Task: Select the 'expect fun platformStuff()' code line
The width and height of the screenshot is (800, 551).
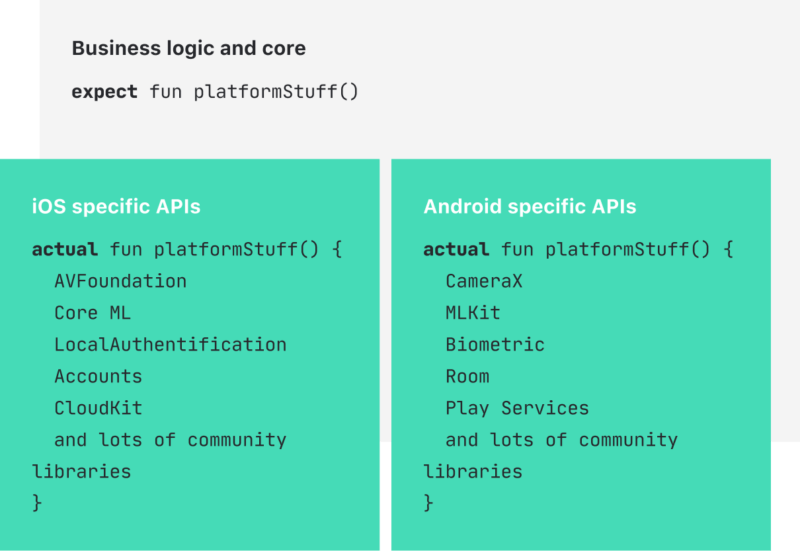Action: (x=215, y=92)
